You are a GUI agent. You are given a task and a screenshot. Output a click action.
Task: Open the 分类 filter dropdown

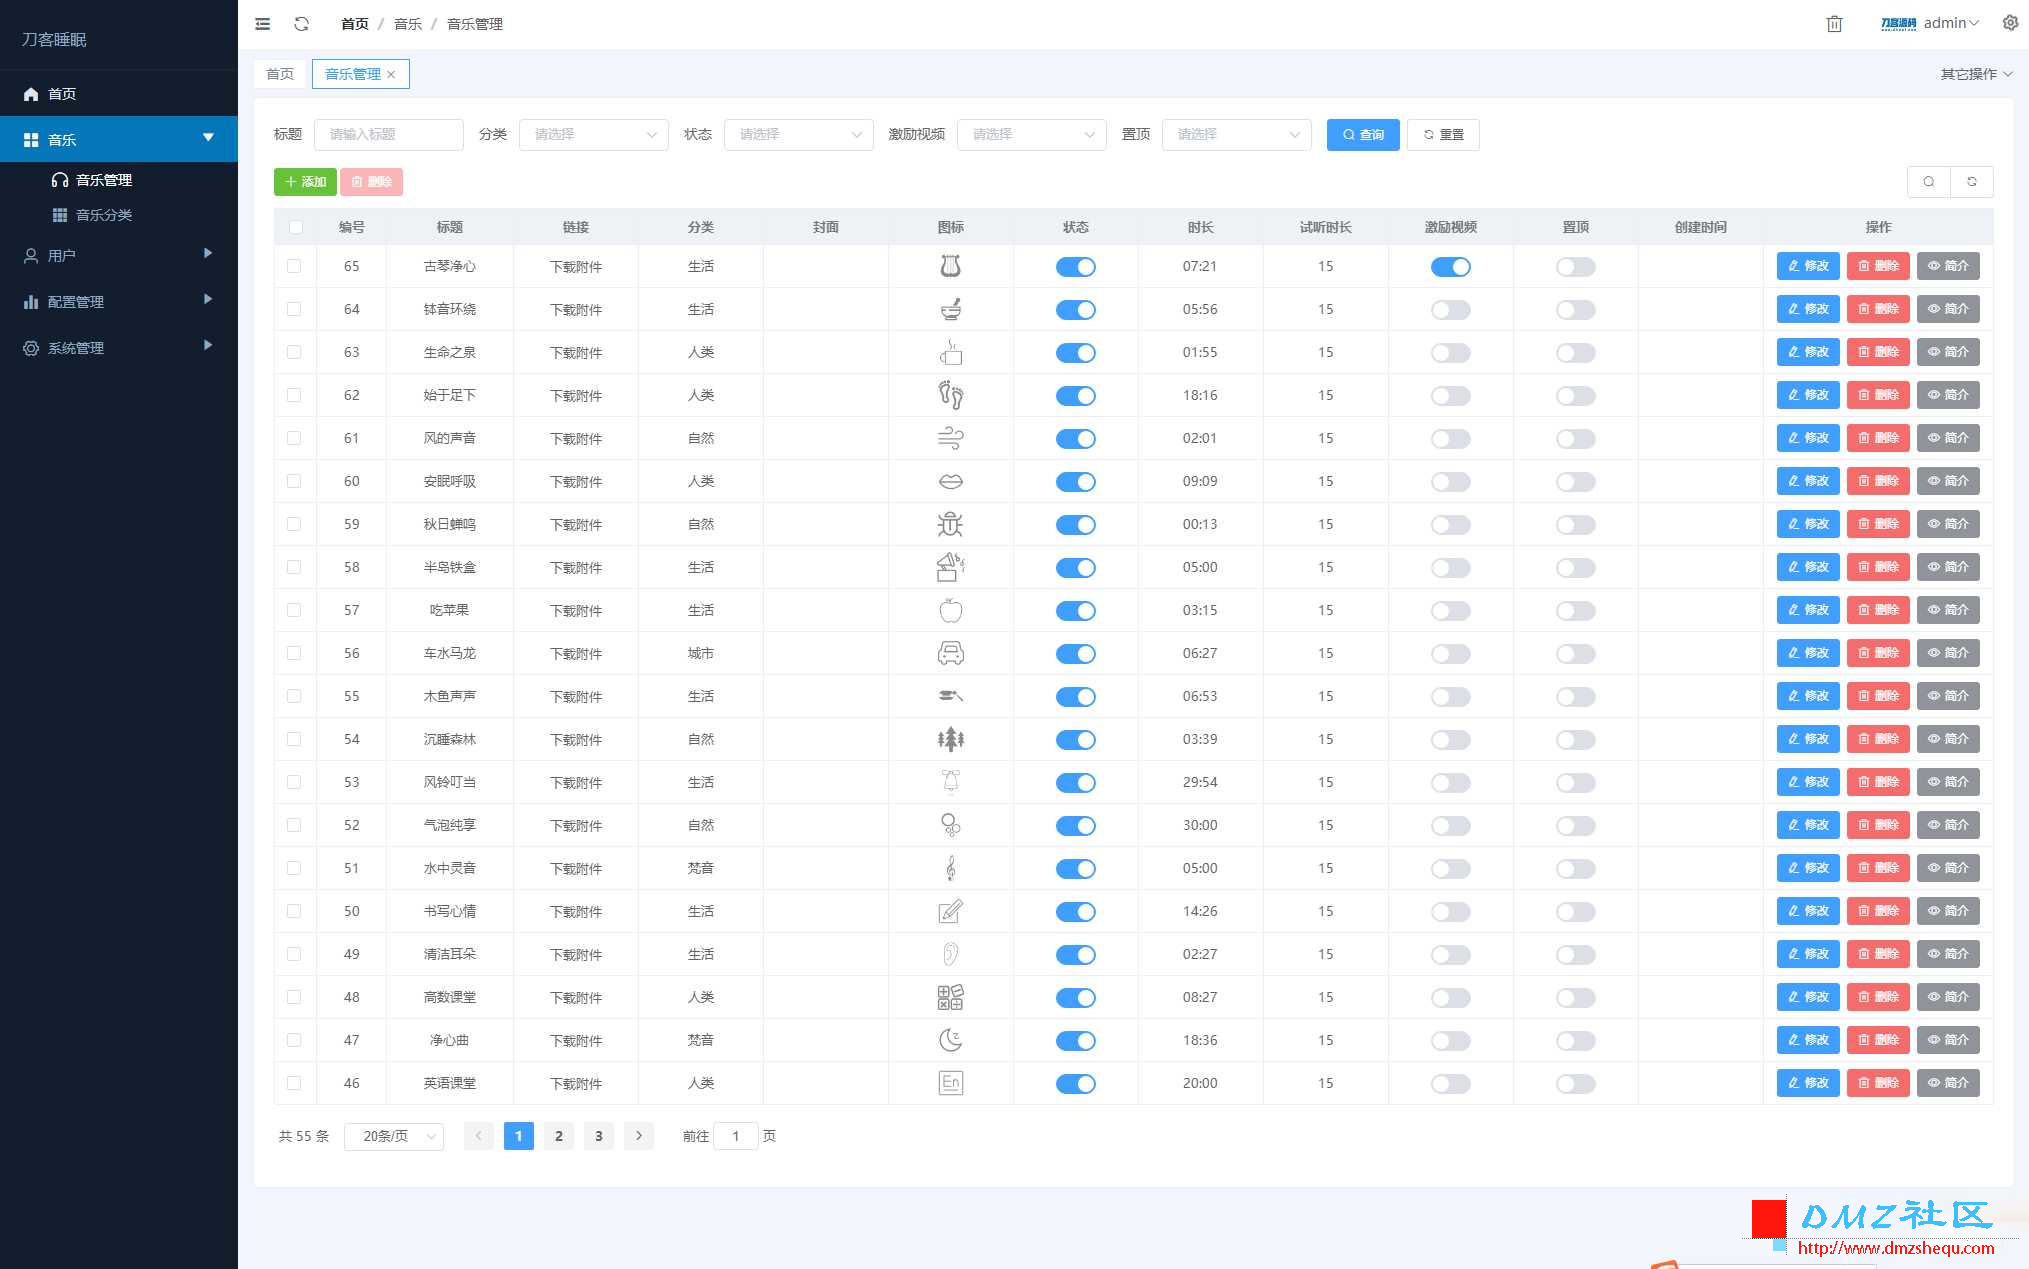(593, 134)
